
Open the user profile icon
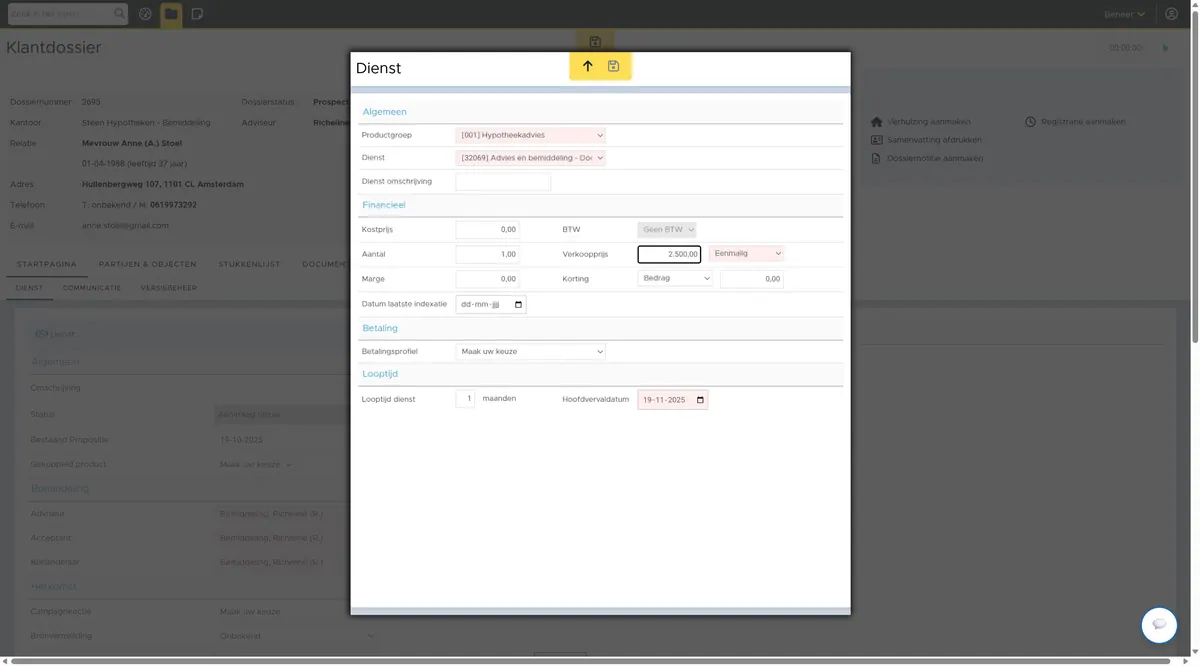(x=1172, y=14)
